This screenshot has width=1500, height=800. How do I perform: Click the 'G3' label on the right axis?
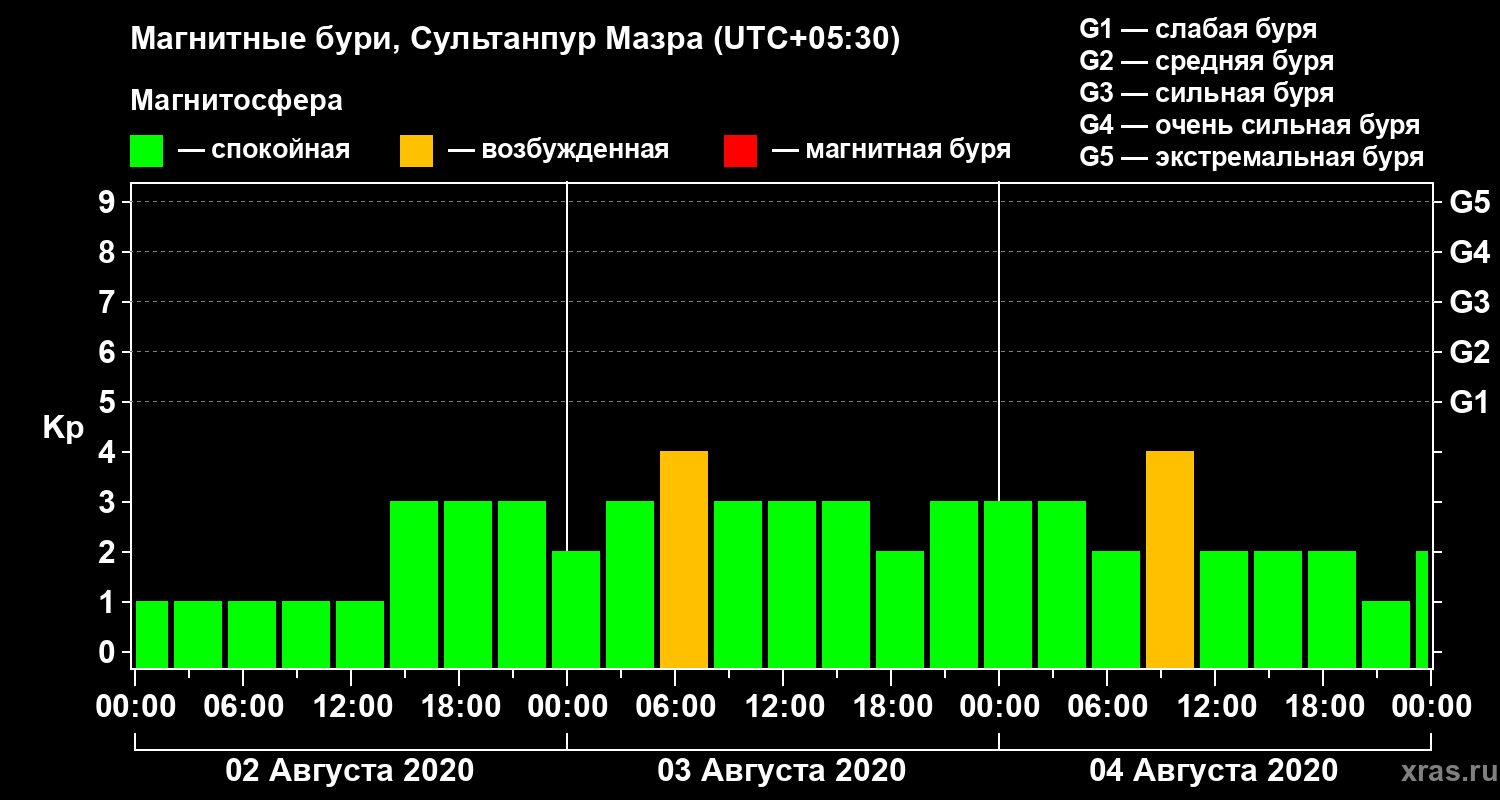(x=1469, y=302)
